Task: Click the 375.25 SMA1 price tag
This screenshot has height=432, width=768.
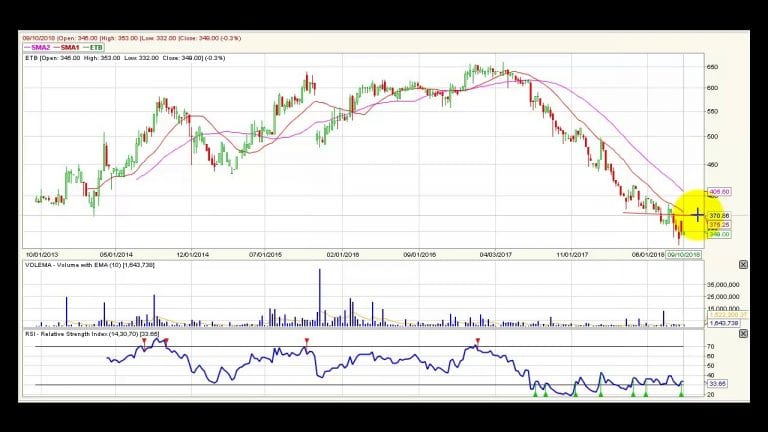Action: tap(719, 225)
